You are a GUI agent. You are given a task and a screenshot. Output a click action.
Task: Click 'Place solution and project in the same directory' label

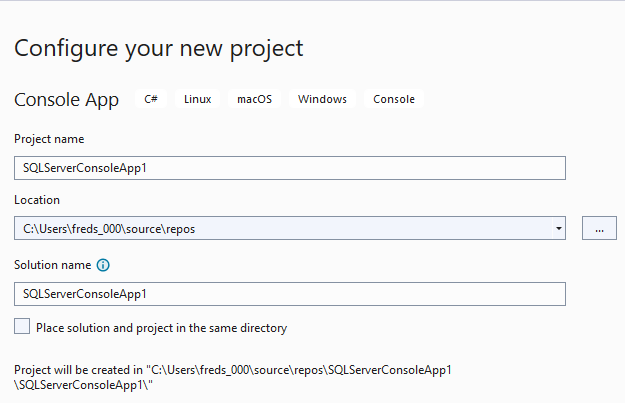click(x=161, y=327)
